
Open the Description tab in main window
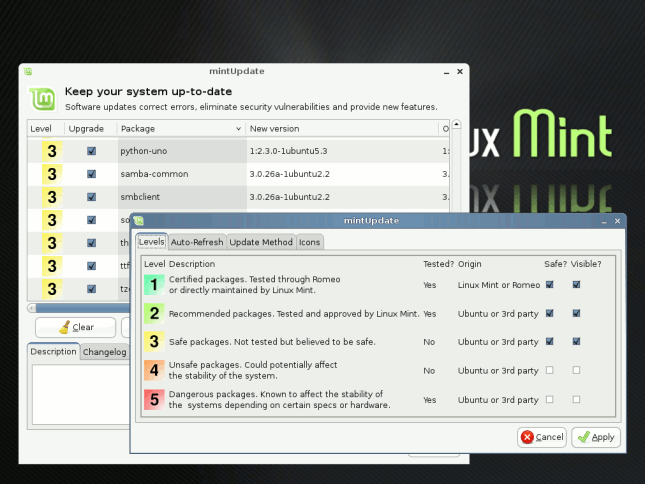point(53,352)
